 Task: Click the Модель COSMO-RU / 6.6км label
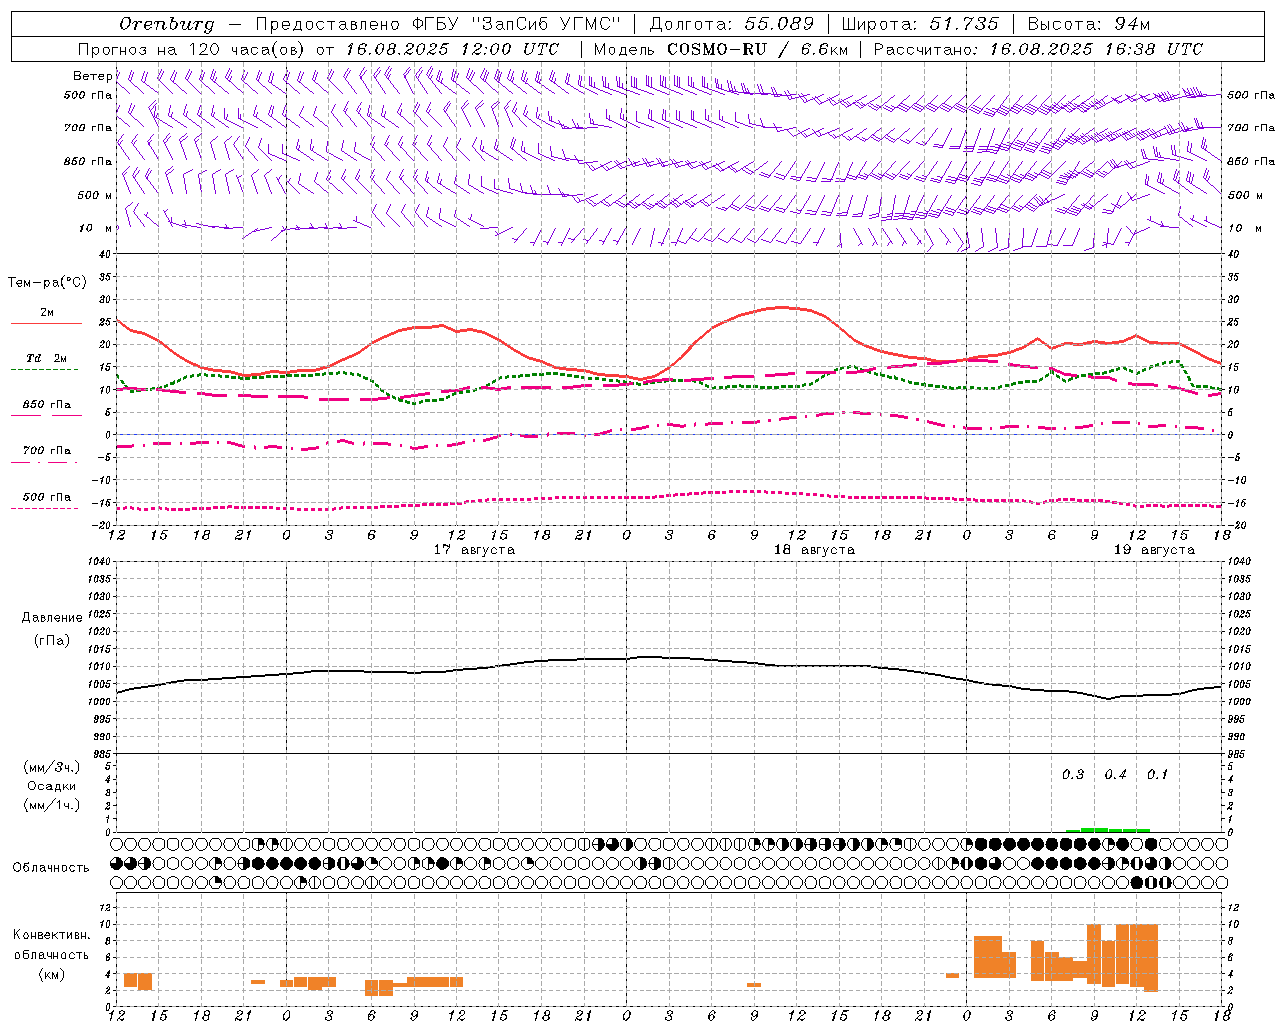tap(720, 49)
